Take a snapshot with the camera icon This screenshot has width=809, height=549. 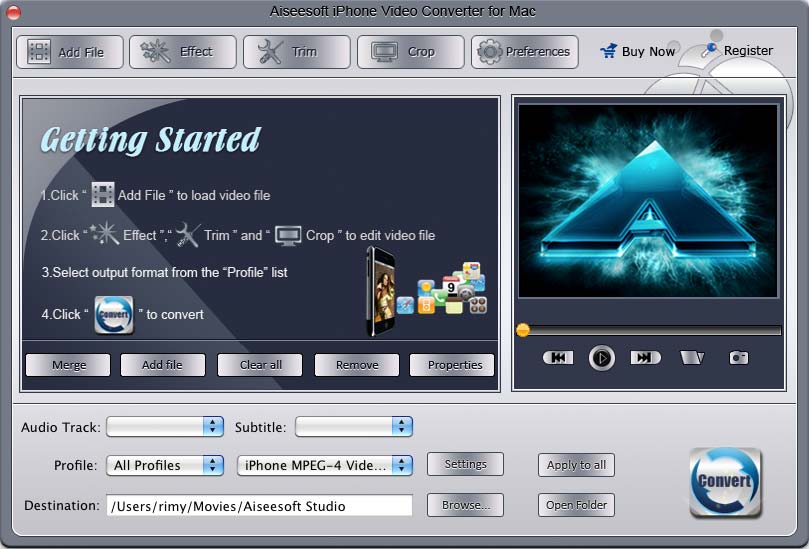point(738,358)
